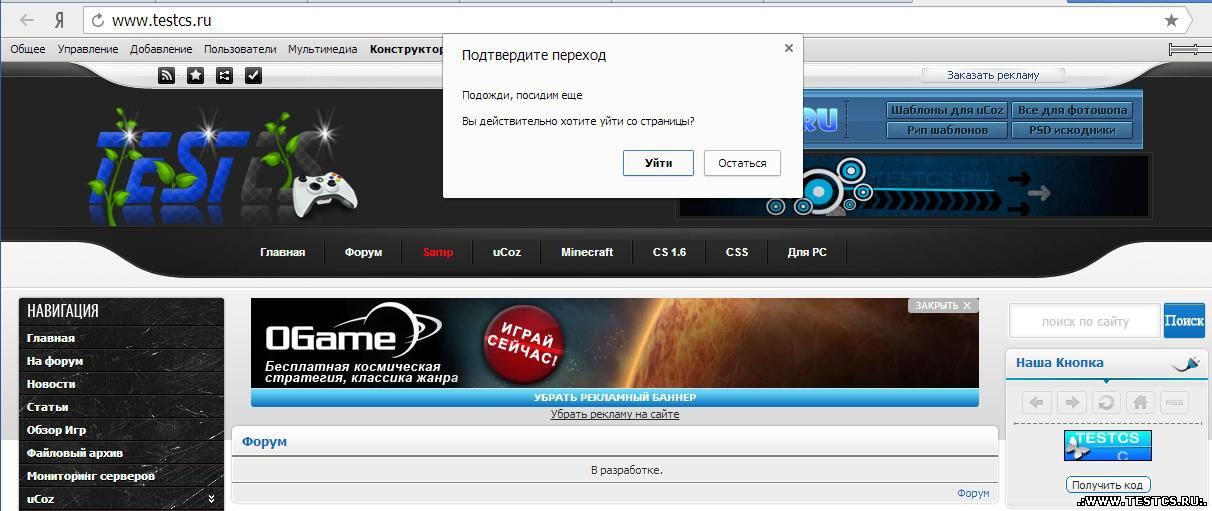Click the address bar URL www.testcs.ru

(161, 20)
